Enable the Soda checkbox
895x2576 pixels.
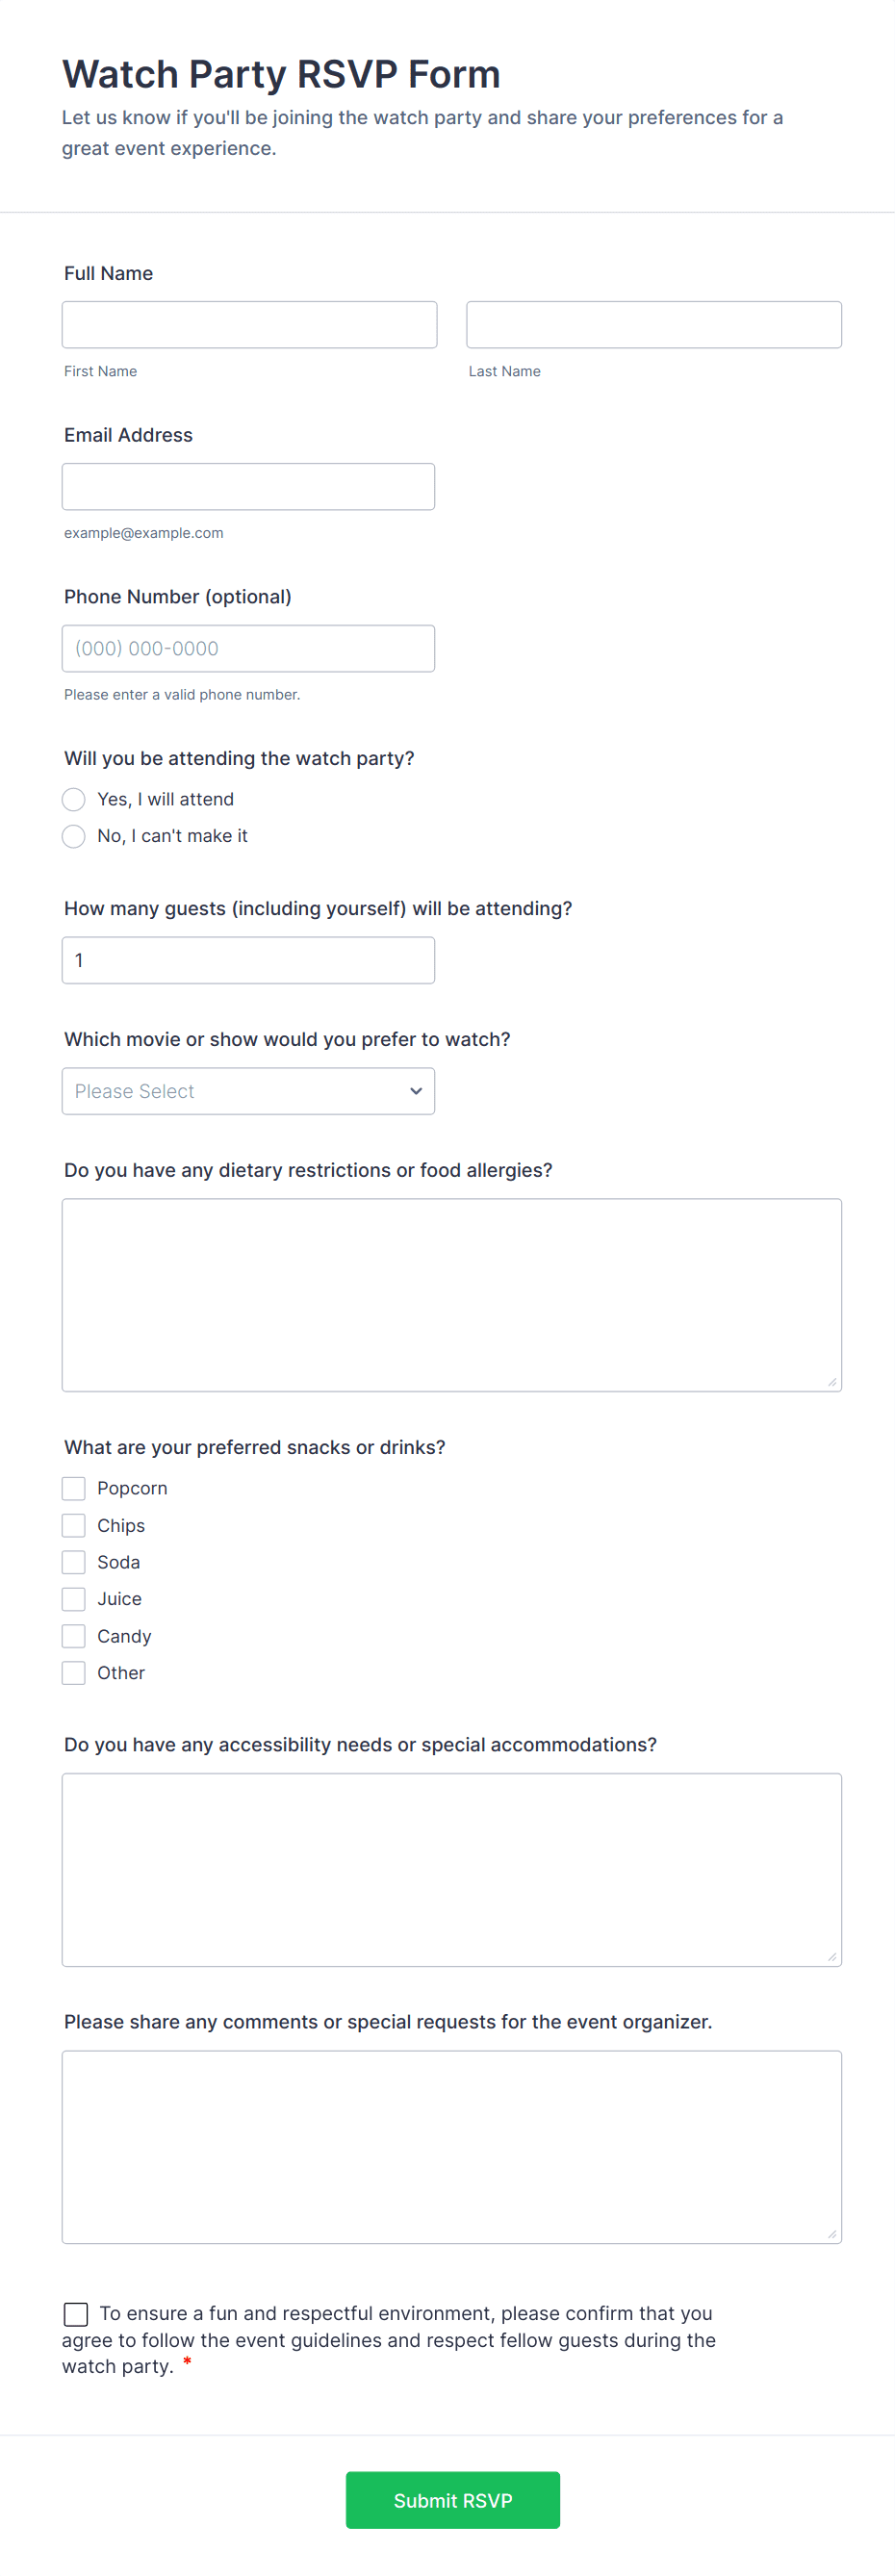pyautogui.click(x=74, y=1562)
